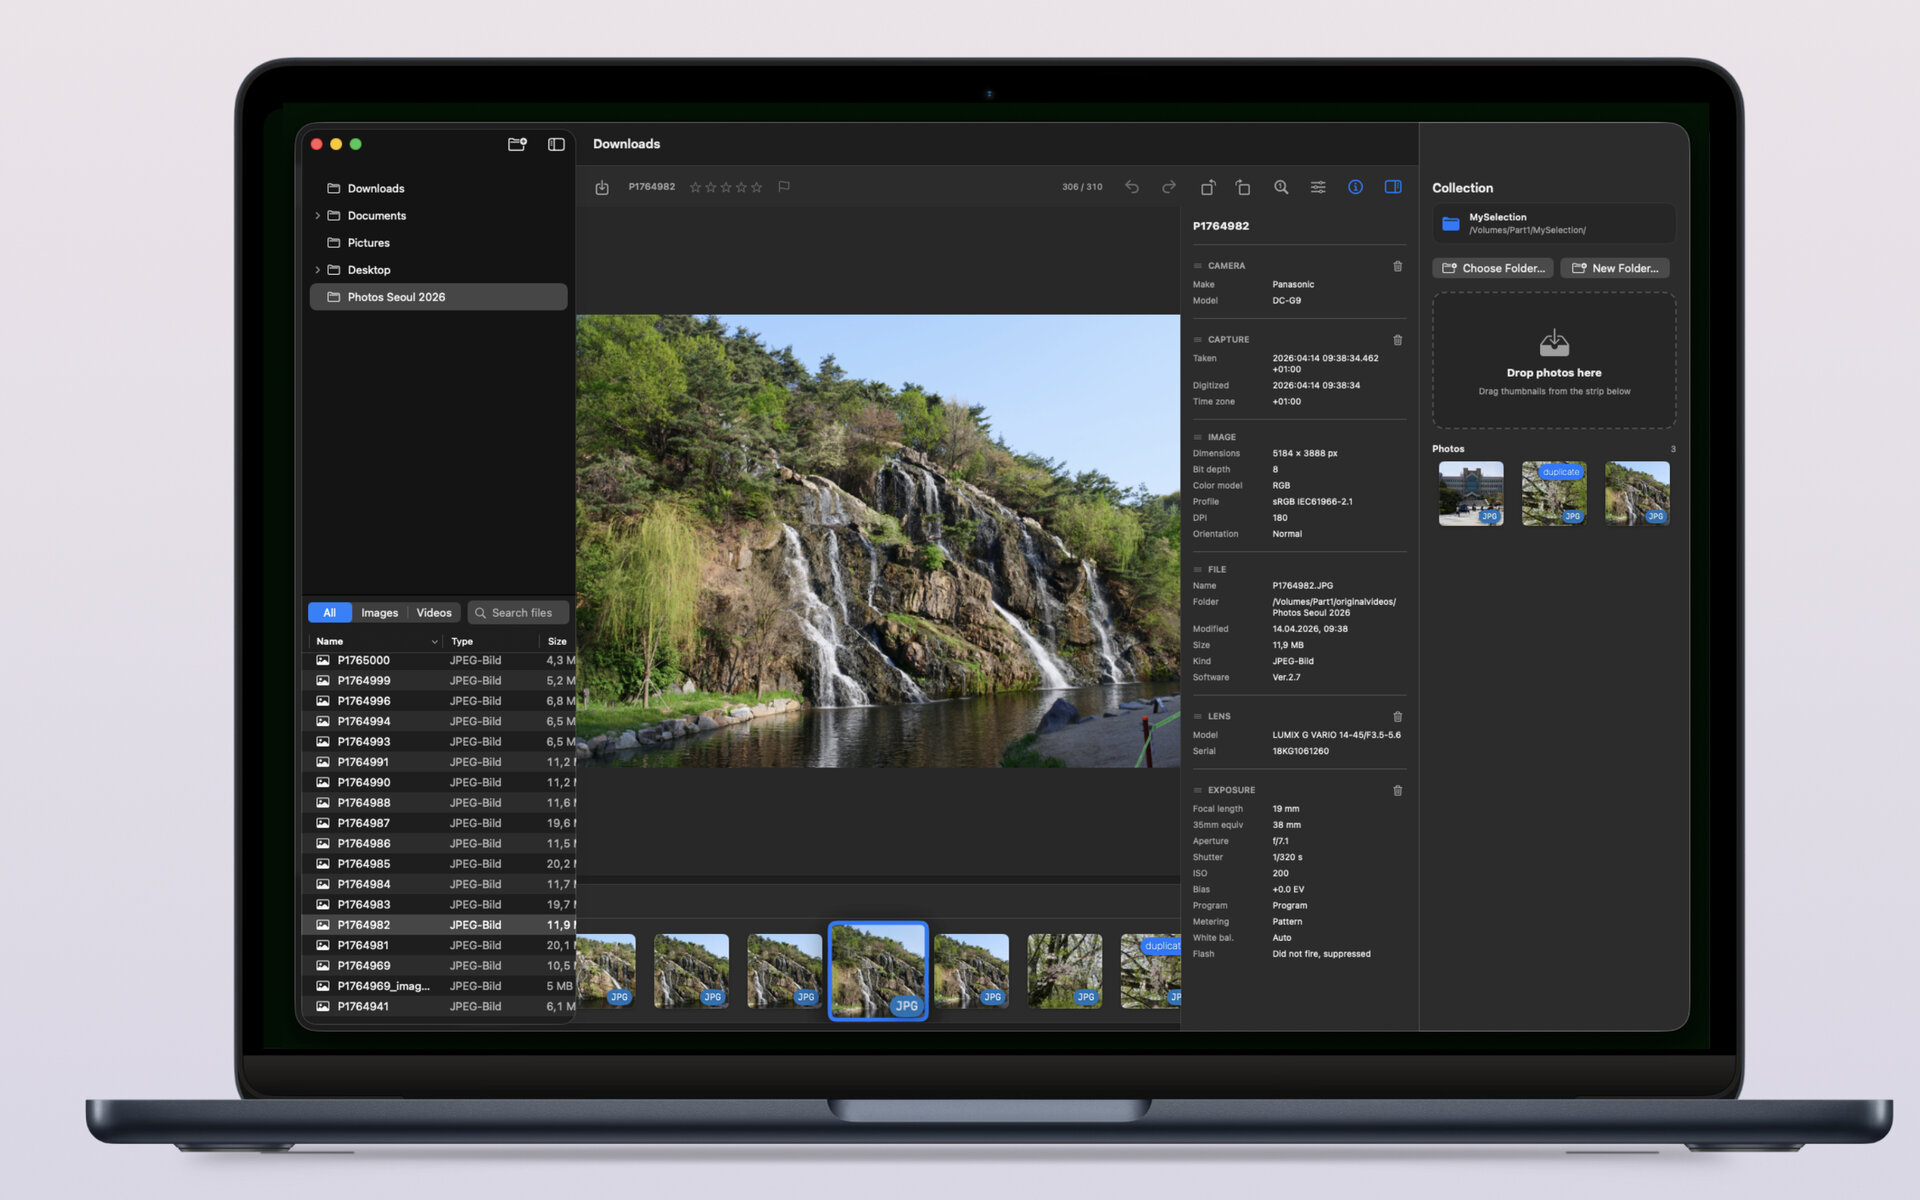
Task: Click the drop photos tray icon
Action: tap(1554, 343)
